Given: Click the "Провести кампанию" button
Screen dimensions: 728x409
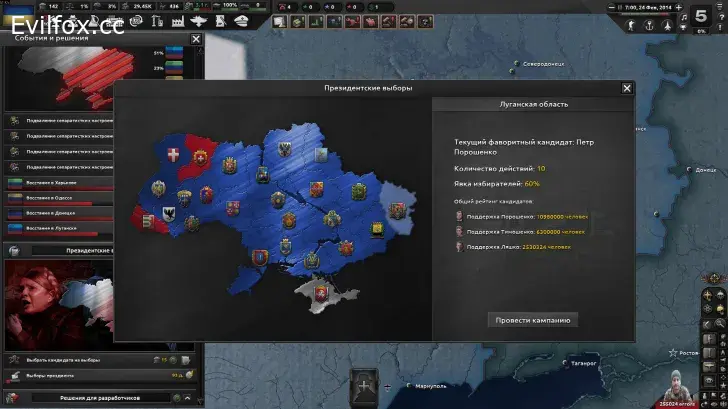Looking at the screenshot, I should (x=533, y=320).
